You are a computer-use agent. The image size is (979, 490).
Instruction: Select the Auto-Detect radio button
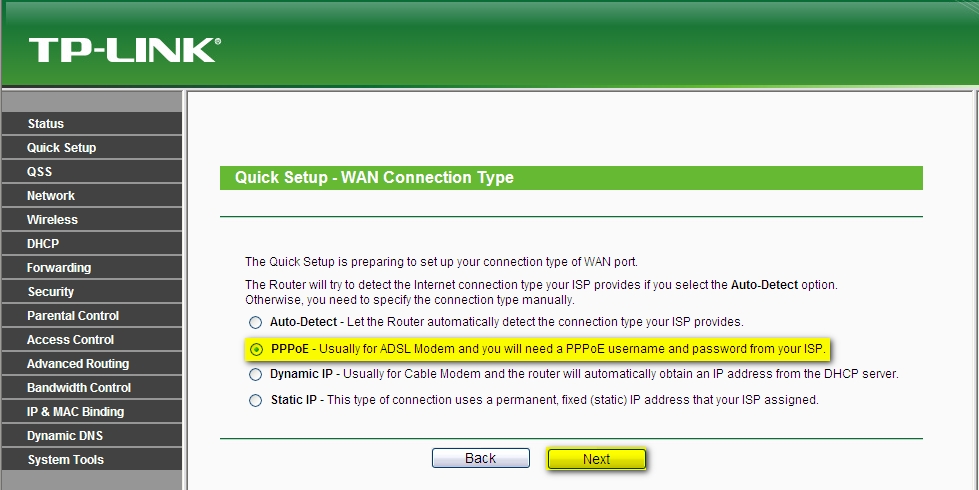255,323
